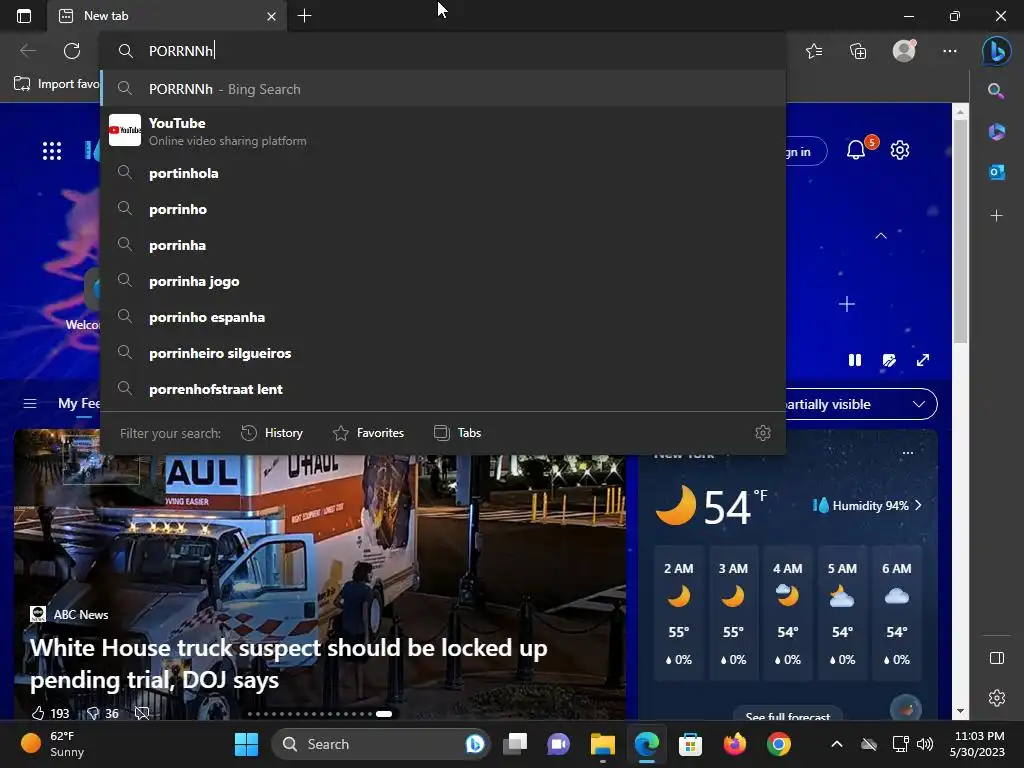This screenshot has height=768, width=1024.
Task: Choose the porrinho suggestion
Action: (443, 209)
